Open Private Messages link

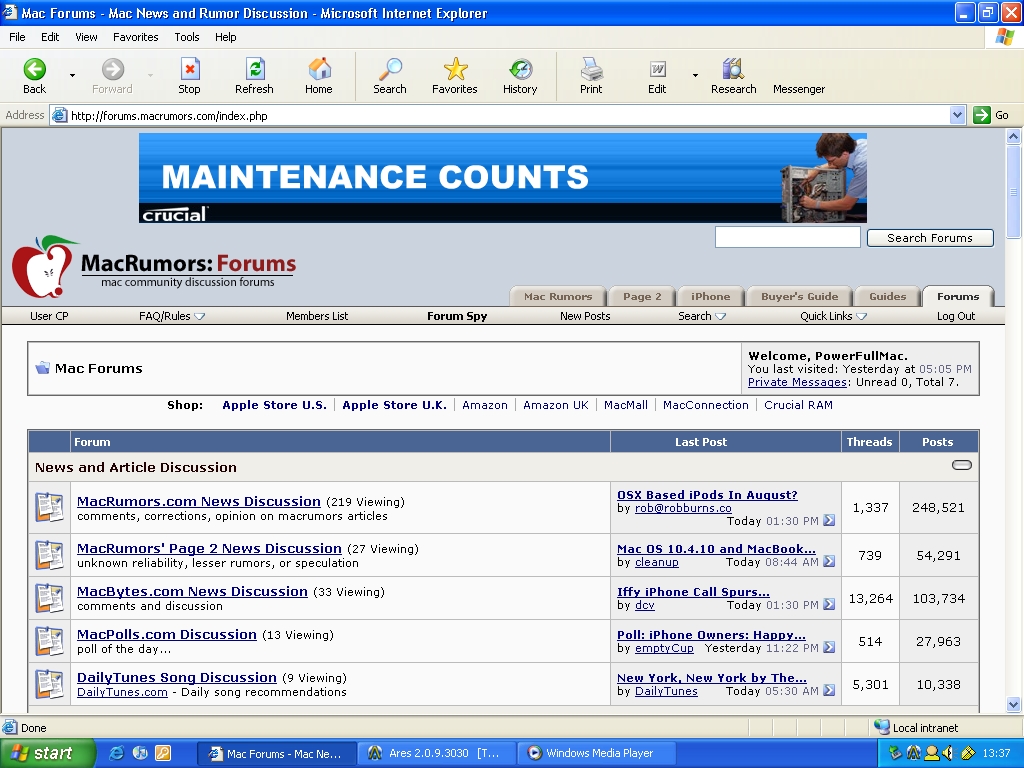(x=797, y=382)
